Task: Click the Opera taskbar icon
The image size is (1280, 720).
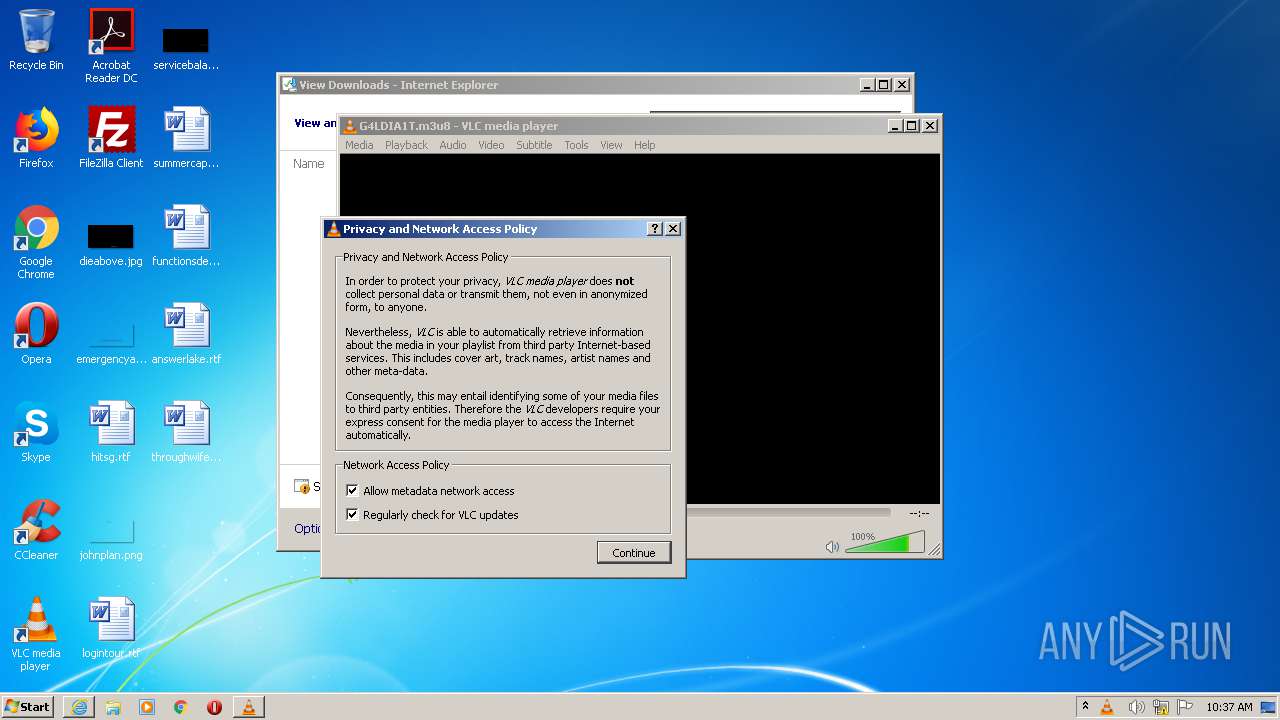Action: tap(214, 707)
